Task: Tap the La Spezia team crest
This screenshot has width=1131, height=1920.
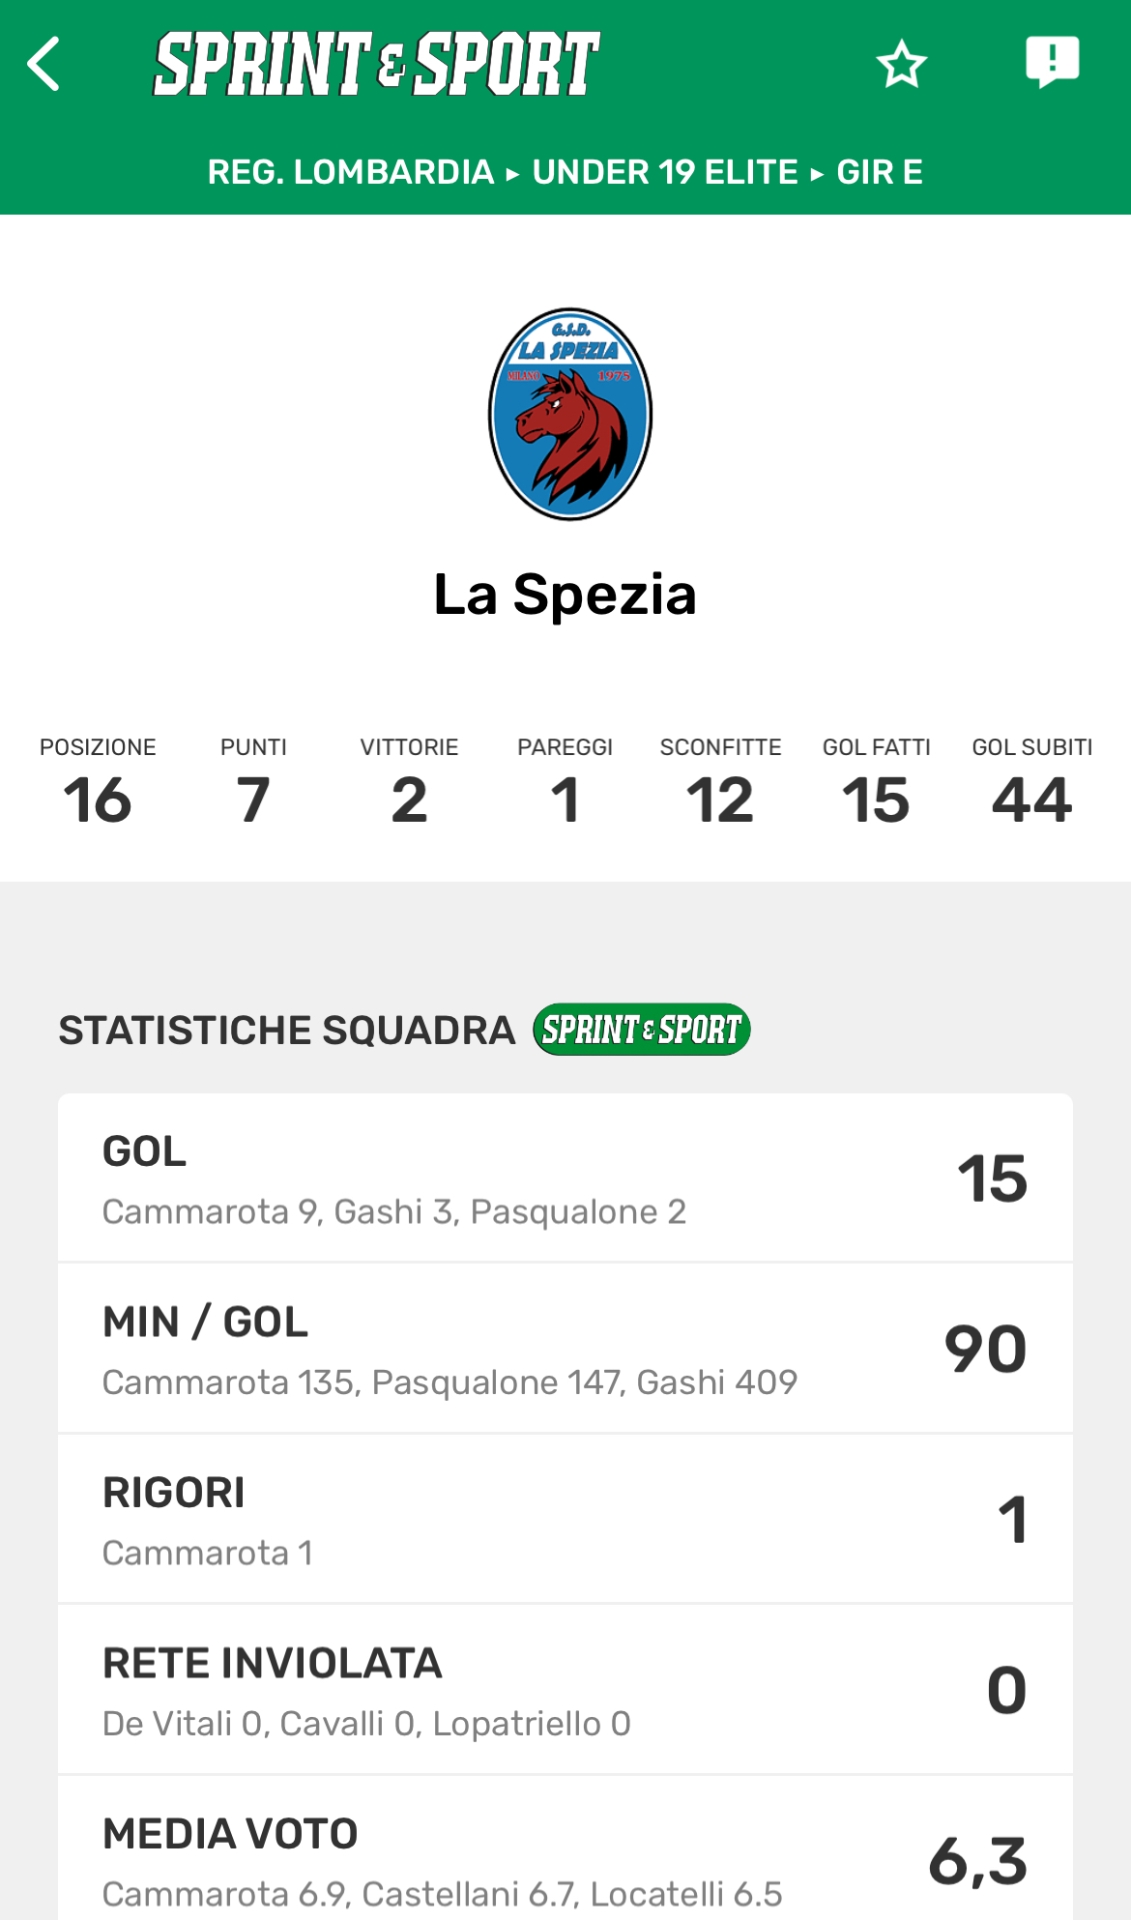Action: coord(570,414)
